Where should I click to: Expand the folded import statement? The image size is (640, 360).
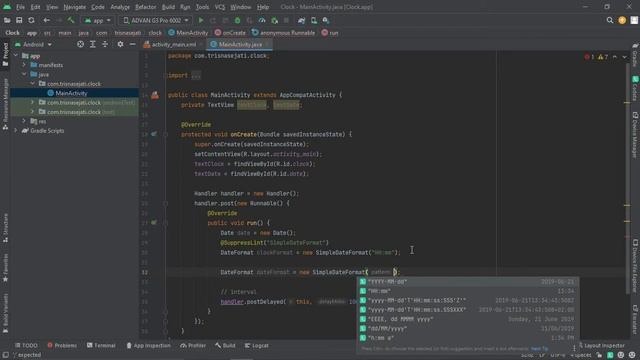pyautogui.click(x=196, y=76)
